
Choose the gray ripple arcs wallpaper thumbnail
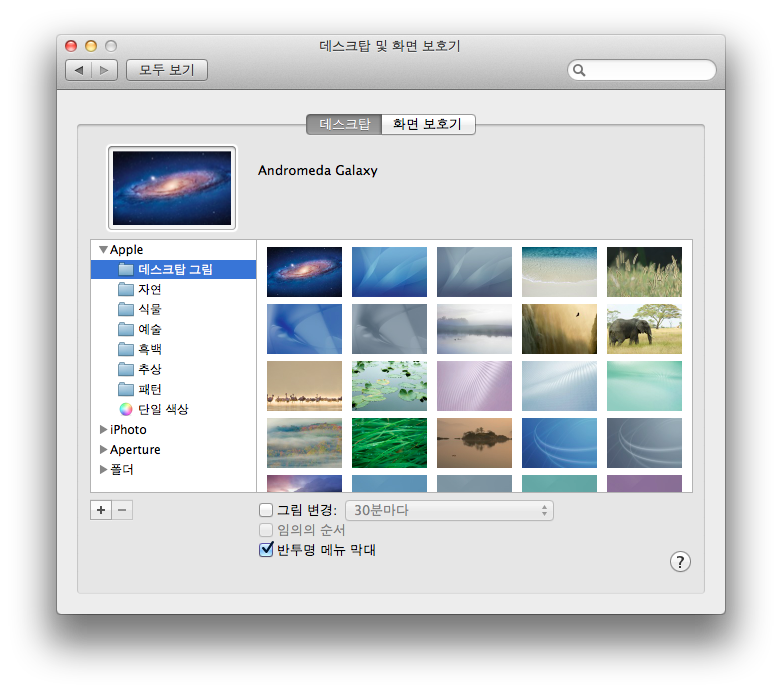coord(644,443)
